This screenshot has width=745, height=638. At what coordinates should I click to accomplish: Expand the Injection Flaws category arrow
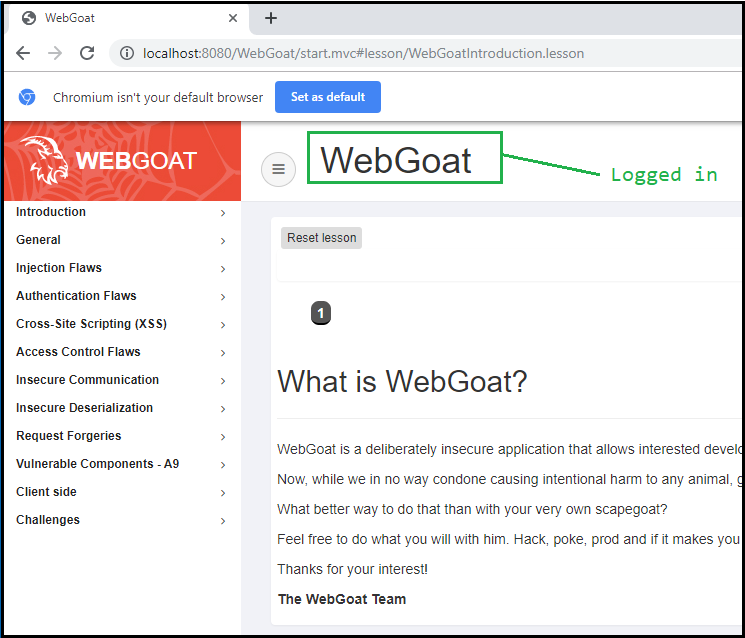(222, 269)
